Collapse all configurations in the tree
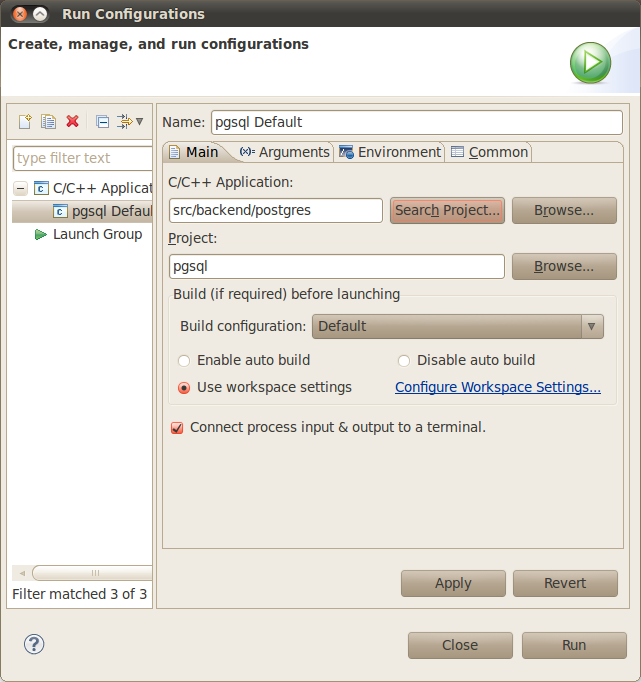641x682 pixels. coord(102,121)
